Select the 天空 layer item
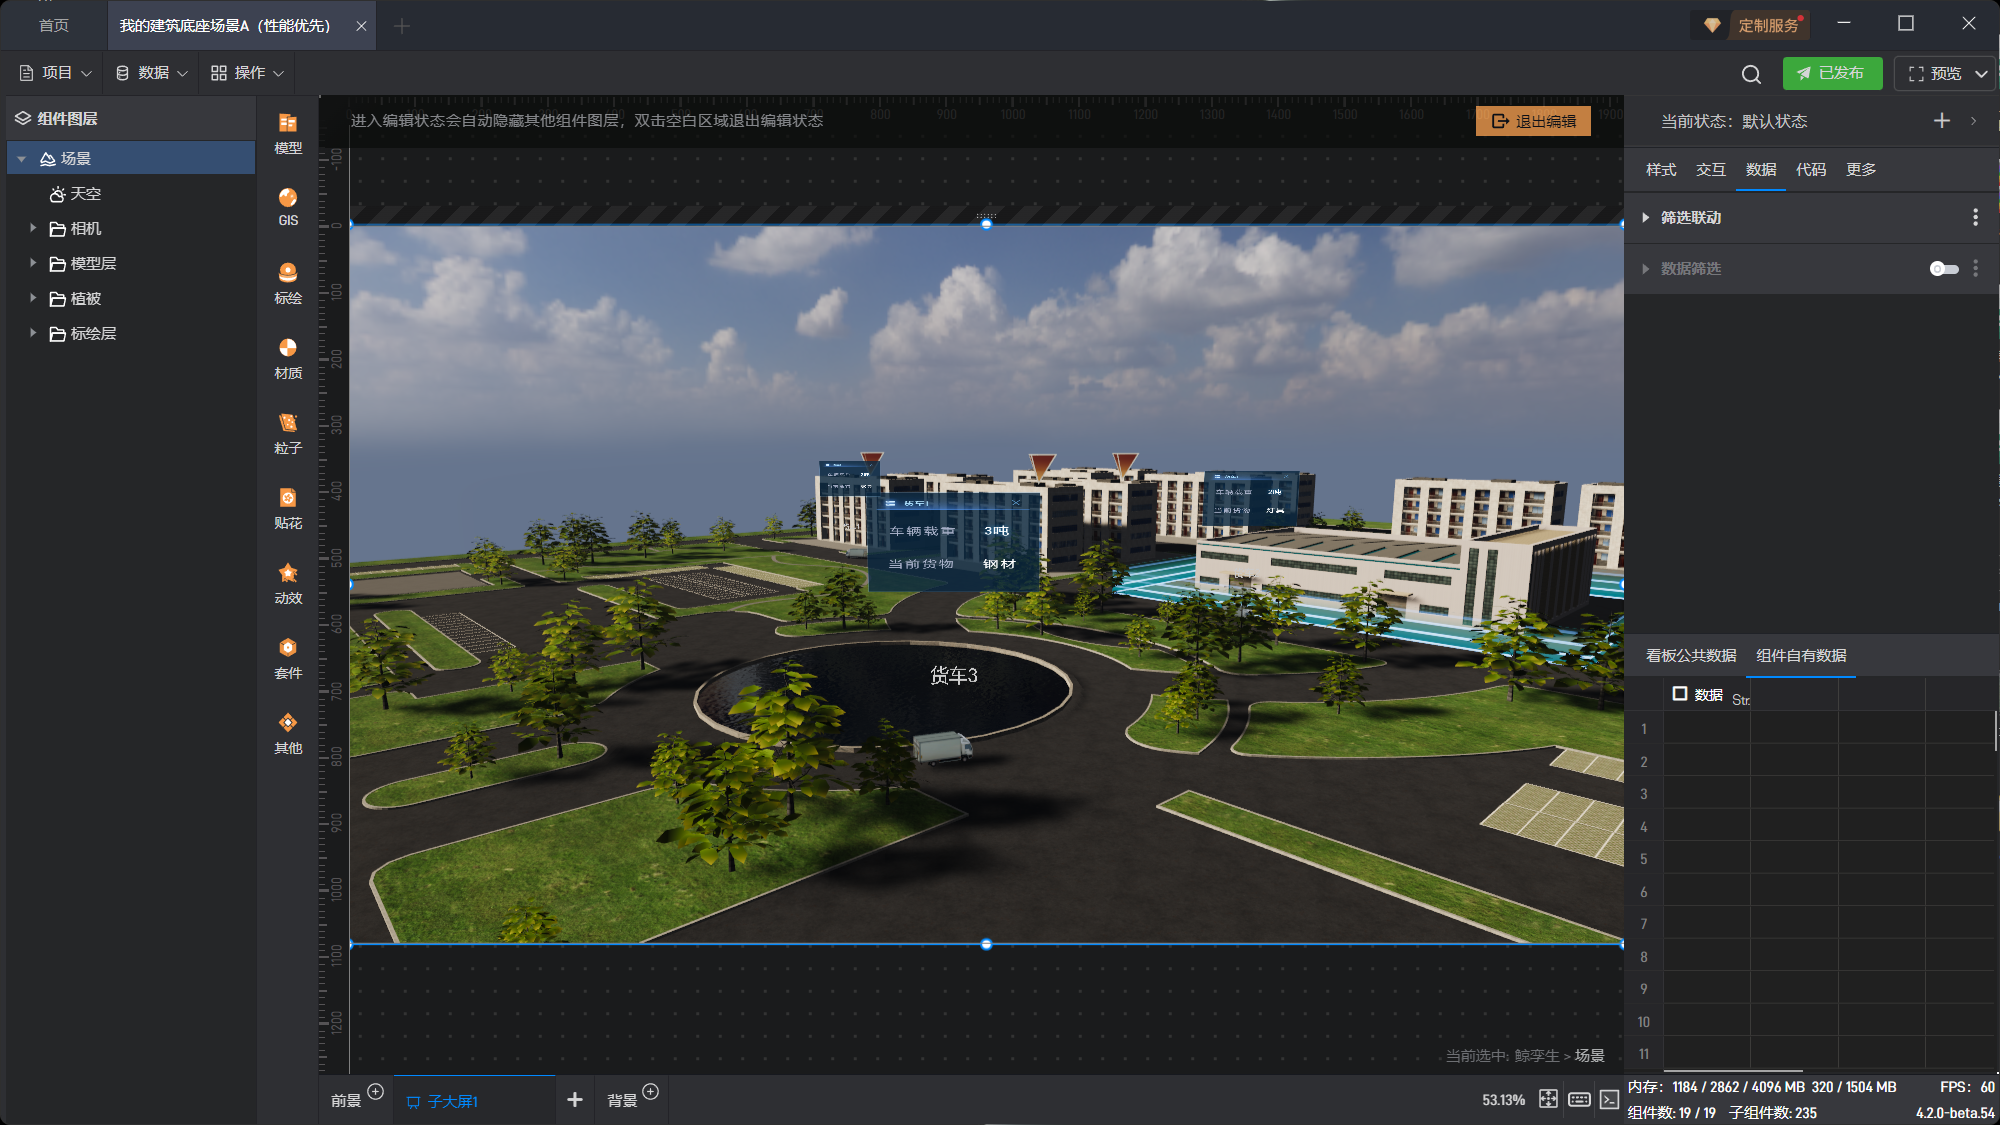Image resolution: width=2000 pixels, height=1125 pixels. pos(85,194)
